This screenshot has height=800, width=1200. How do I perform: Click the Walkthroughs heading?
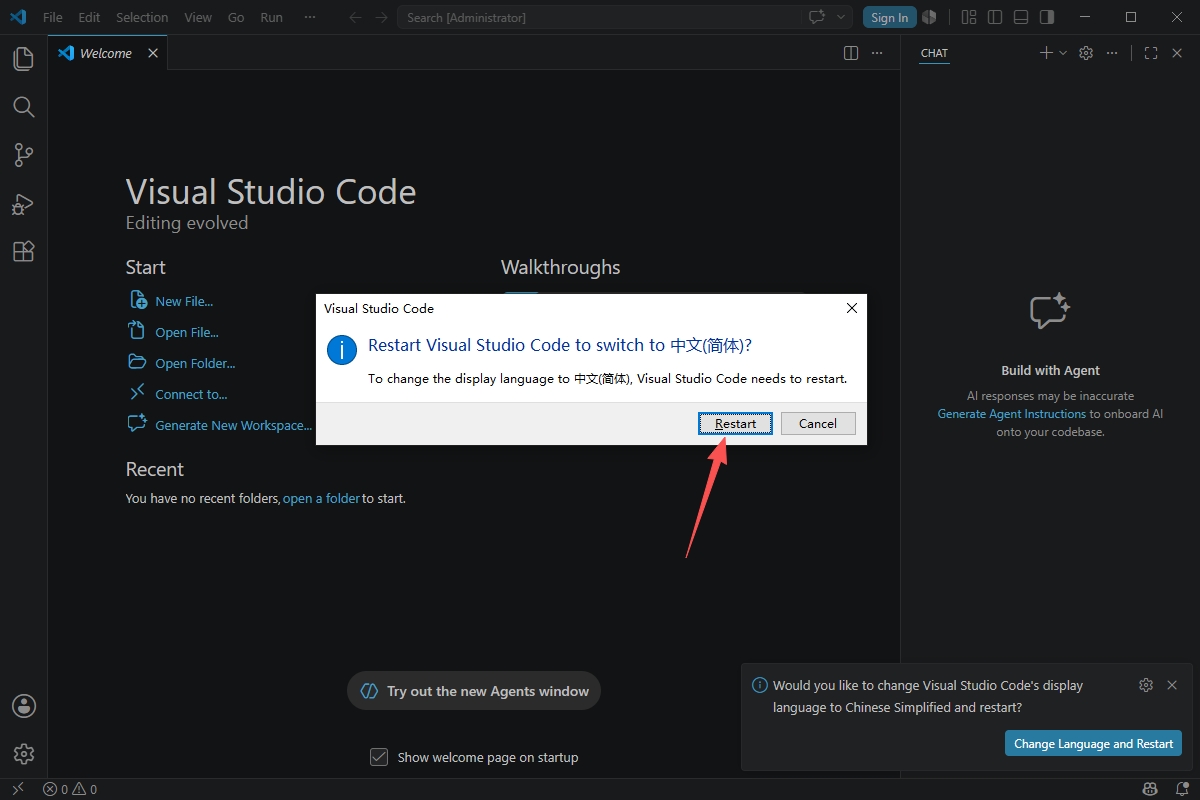pos(560,267)
